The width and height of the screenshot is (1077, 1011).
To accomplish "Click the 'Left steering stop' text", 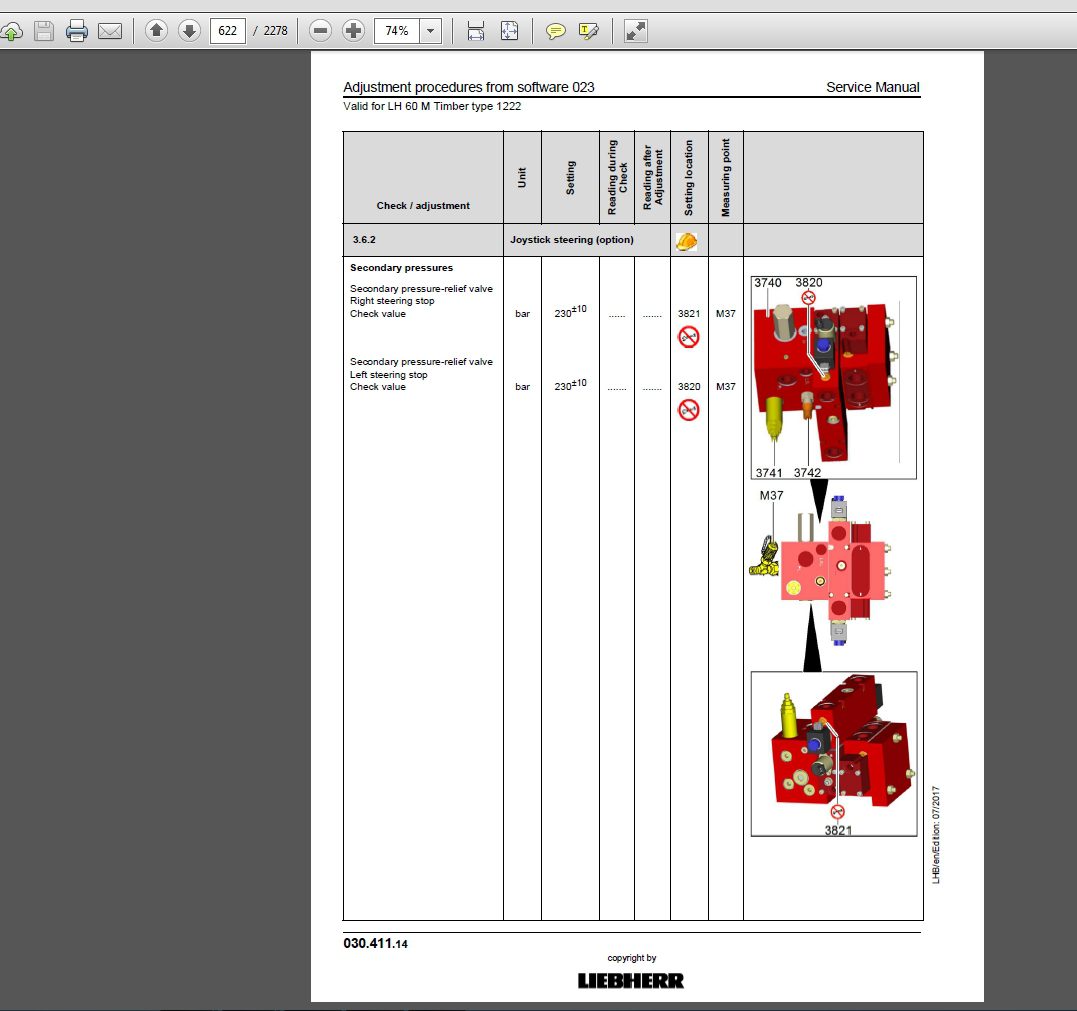I will (389, 374).
